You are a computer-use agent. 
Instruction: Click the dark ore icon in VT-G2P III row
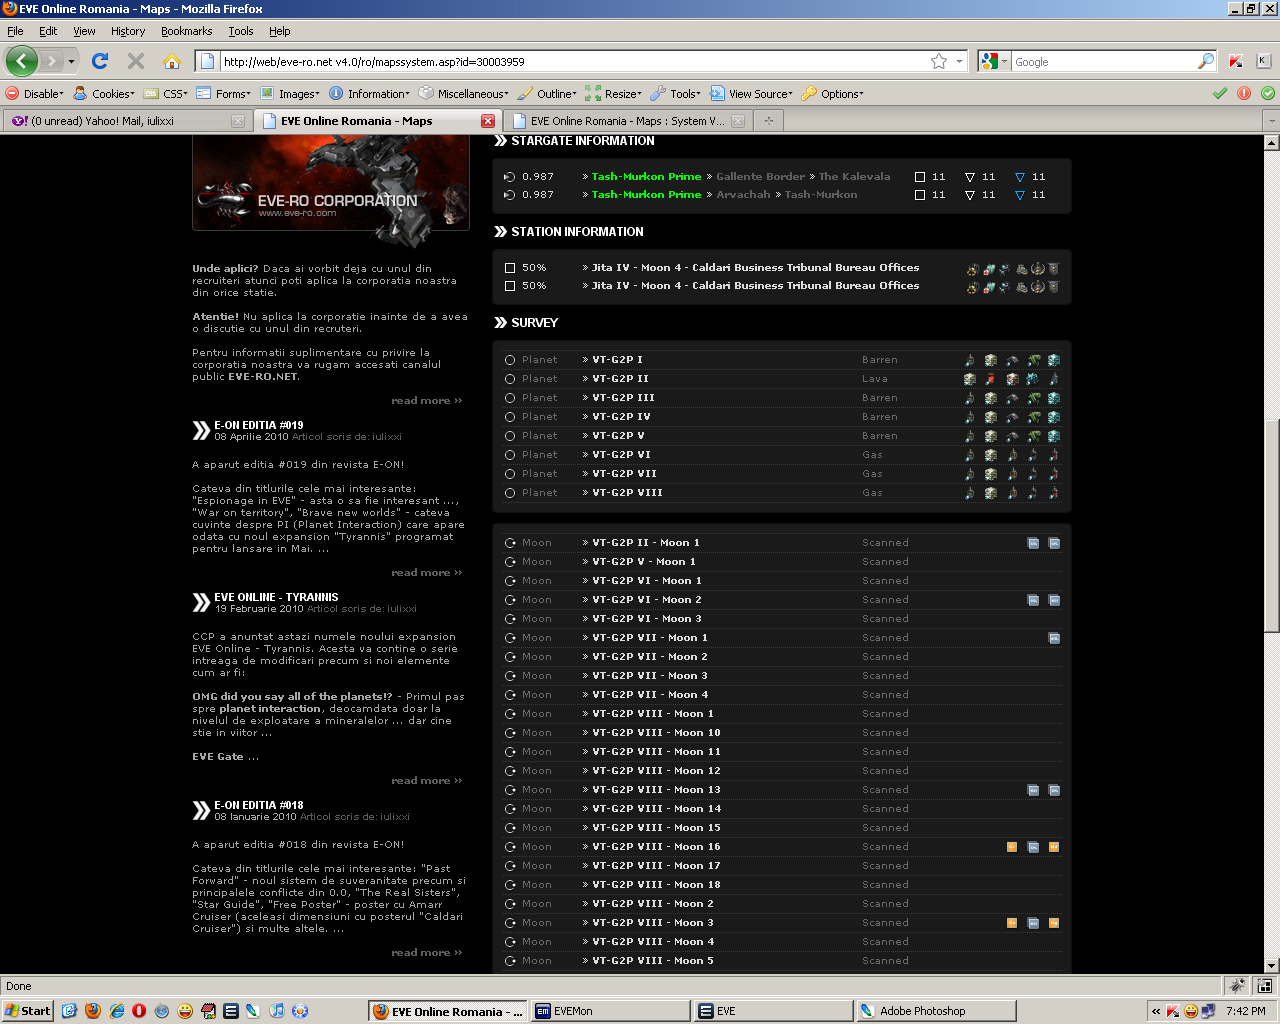1012,398
